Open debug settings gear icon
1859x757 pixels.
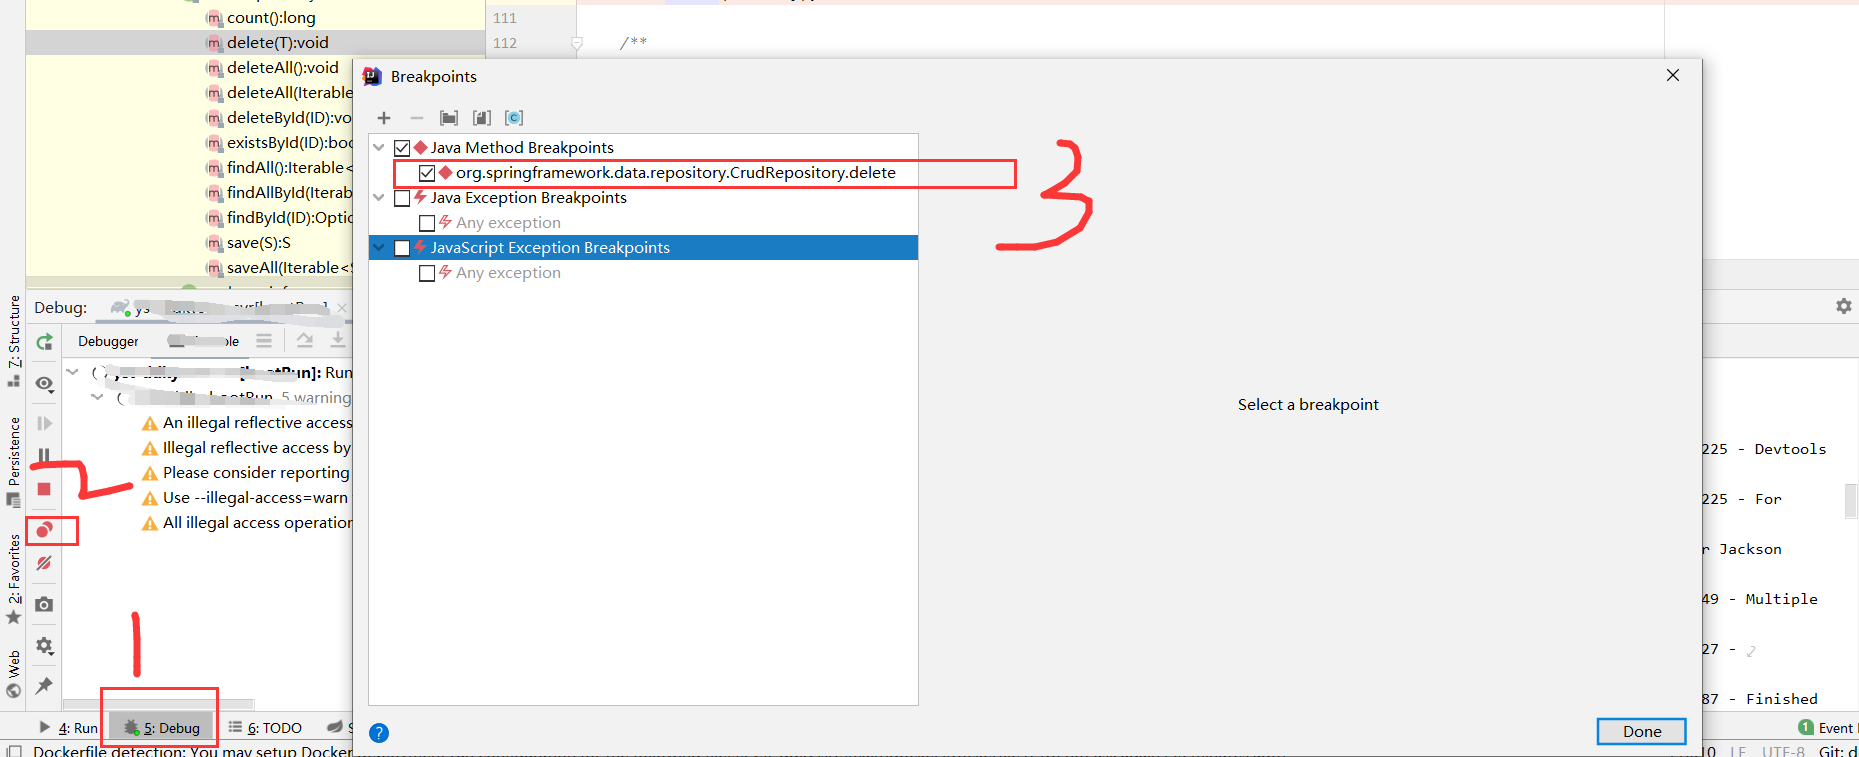click(44, 646)
